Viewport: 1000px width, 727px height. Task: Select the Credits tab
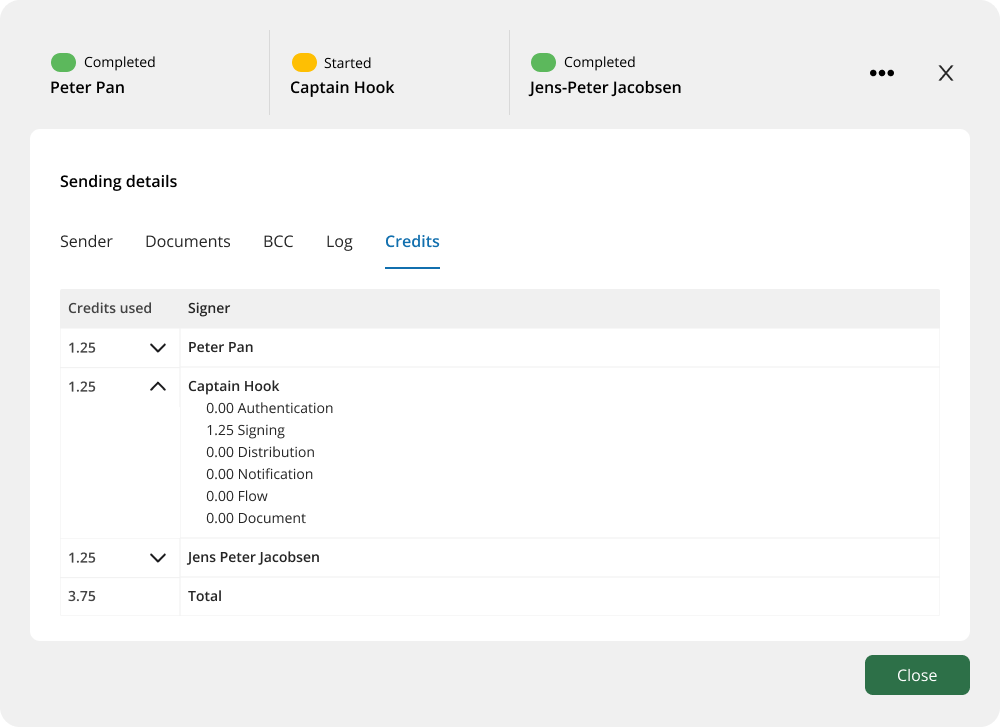(412, 242)
